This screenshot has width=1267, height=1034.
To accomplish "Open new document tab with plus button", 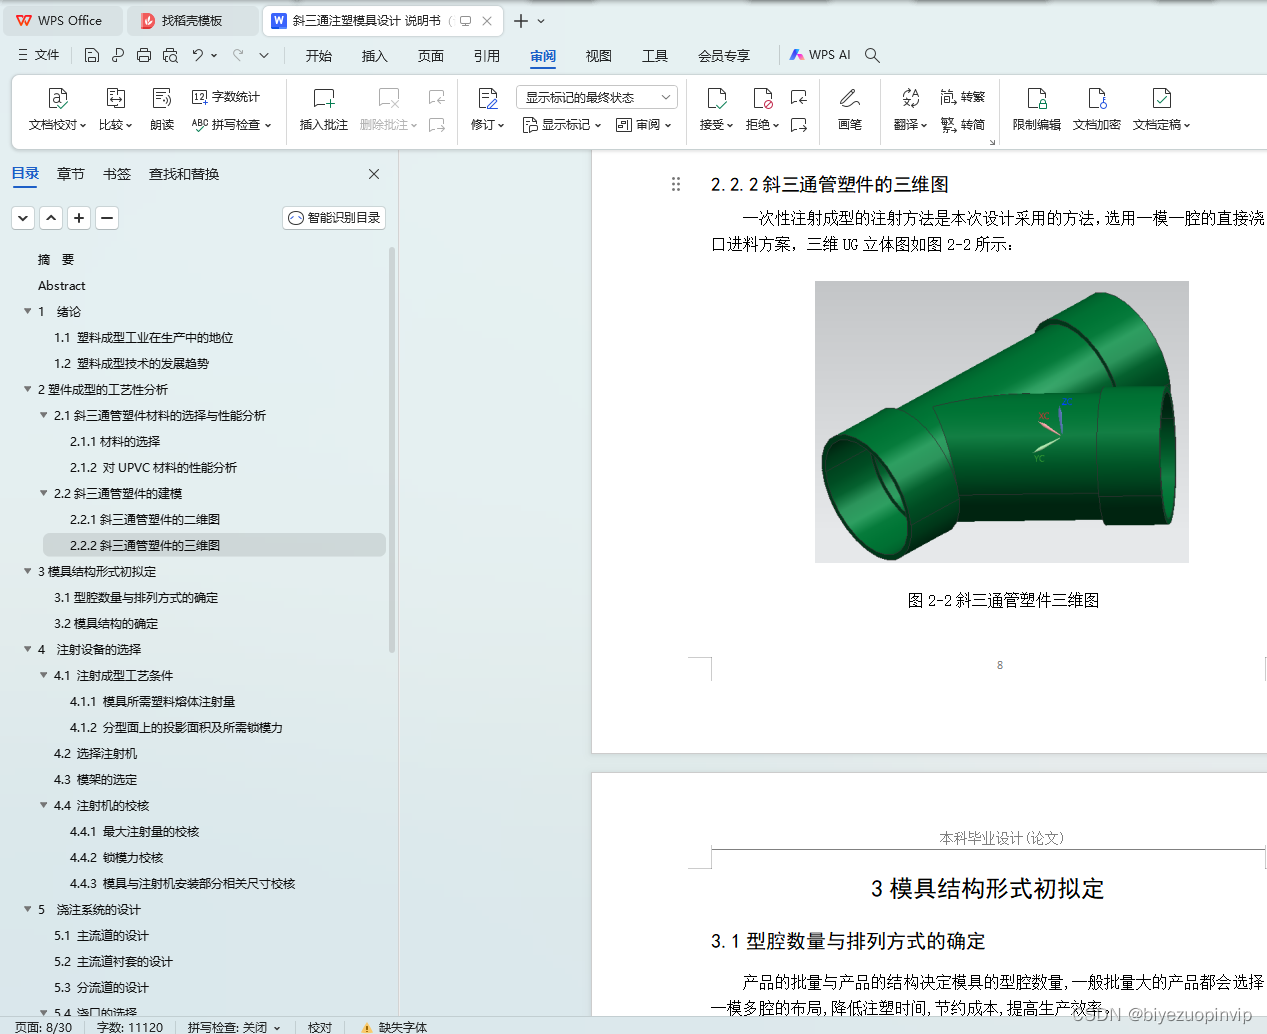I will 521,20.
